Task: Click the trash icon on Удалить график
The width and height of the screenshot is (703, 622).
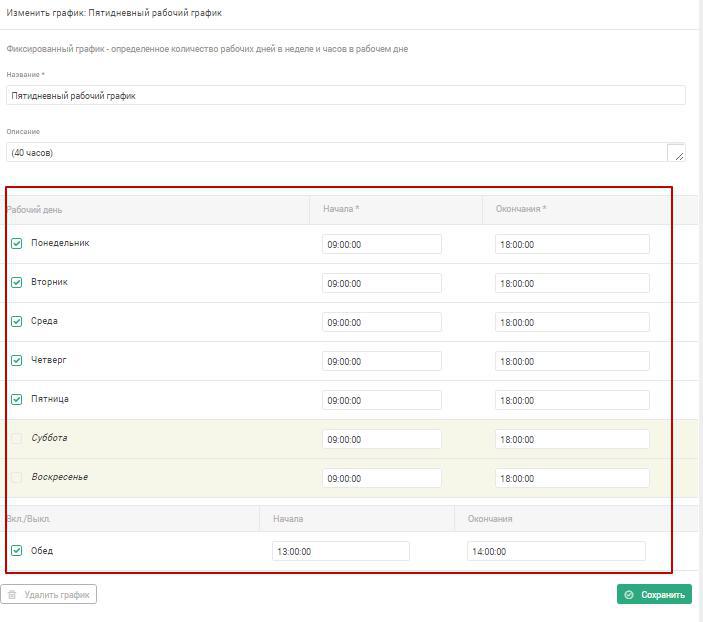Action: coord(12,595)
